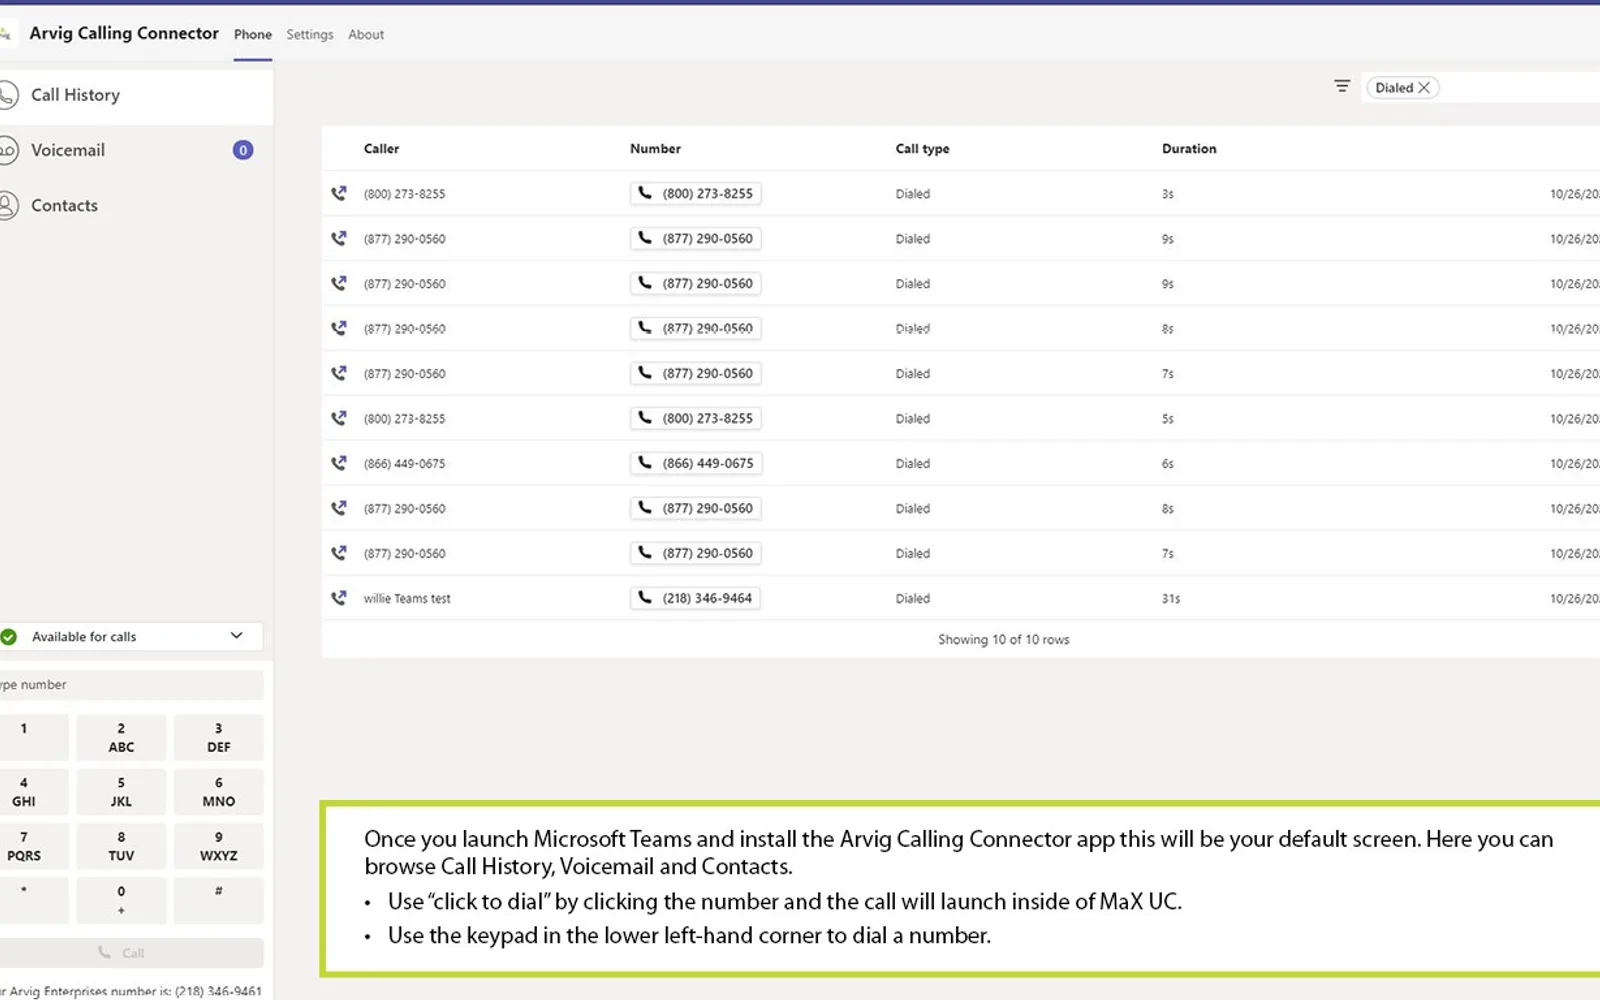1600x1000 pixels.
Task: Open Call History in the sidebar
Action: tap(135, 95)
